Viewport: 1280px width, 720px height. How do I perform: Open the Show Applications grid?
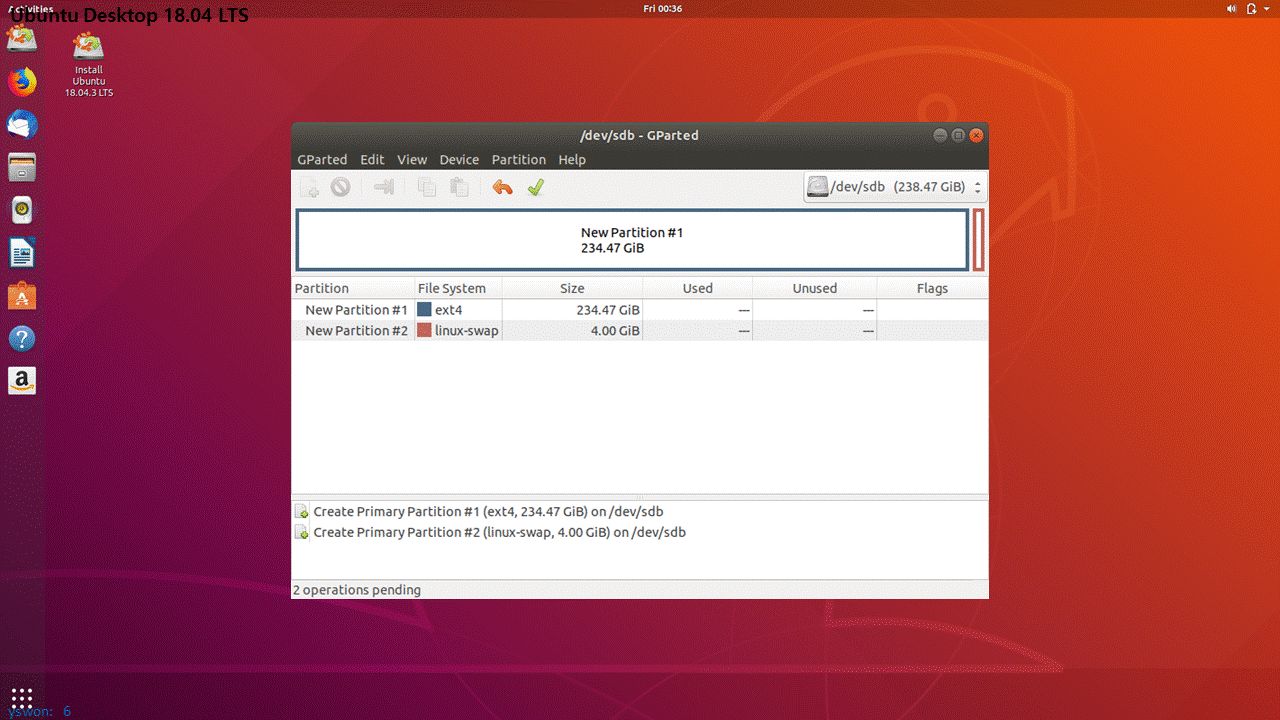pos(22,697)
